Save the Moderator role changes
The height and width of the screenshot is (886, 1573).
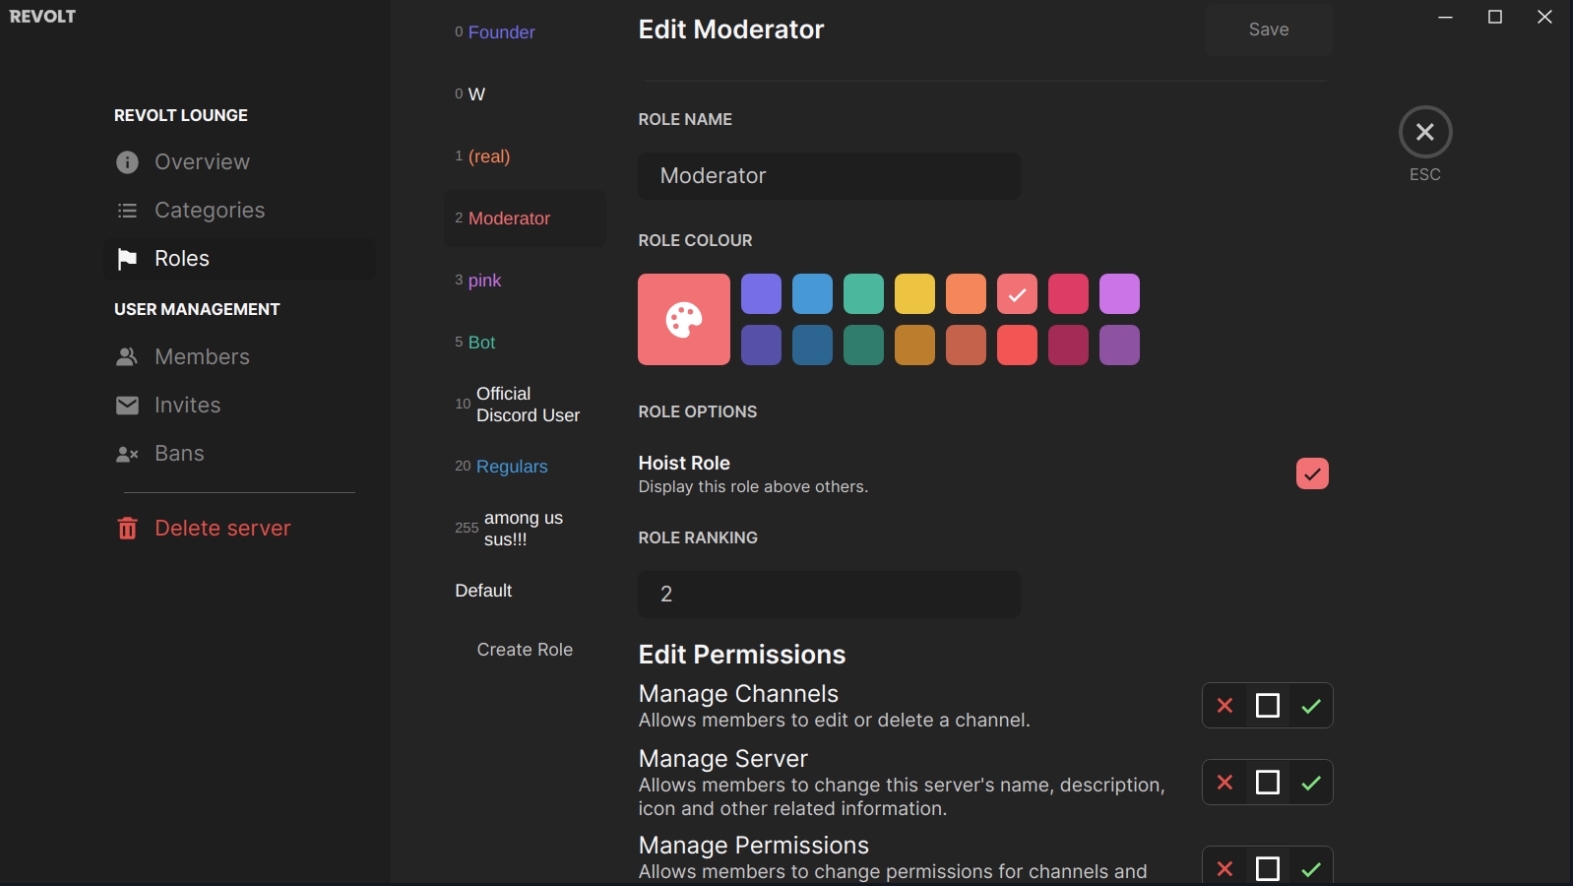coord(1268,30)
